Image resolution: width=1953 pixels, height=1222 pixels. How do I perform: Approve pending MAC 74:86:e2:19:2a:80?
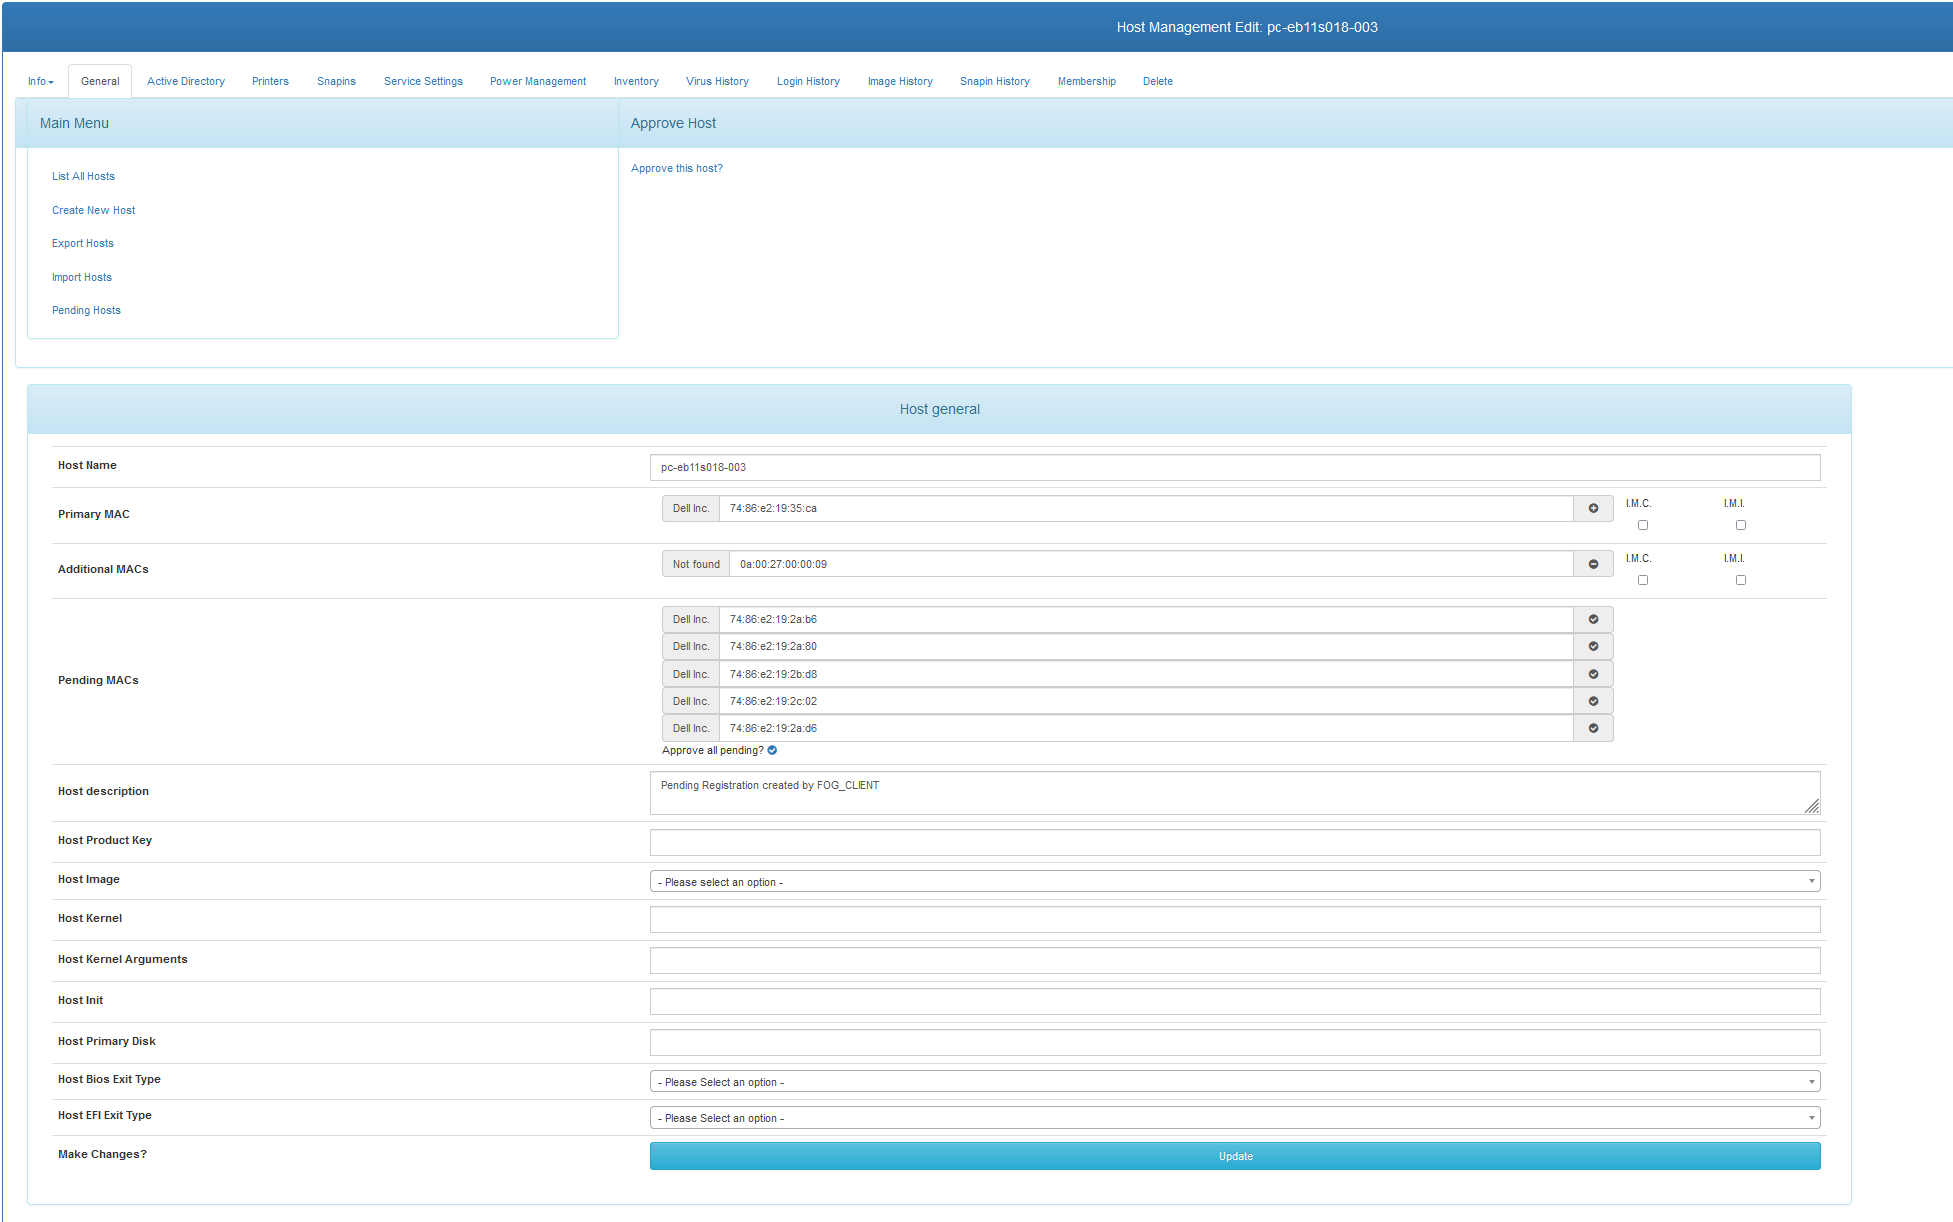click(x=1593, y=647)
